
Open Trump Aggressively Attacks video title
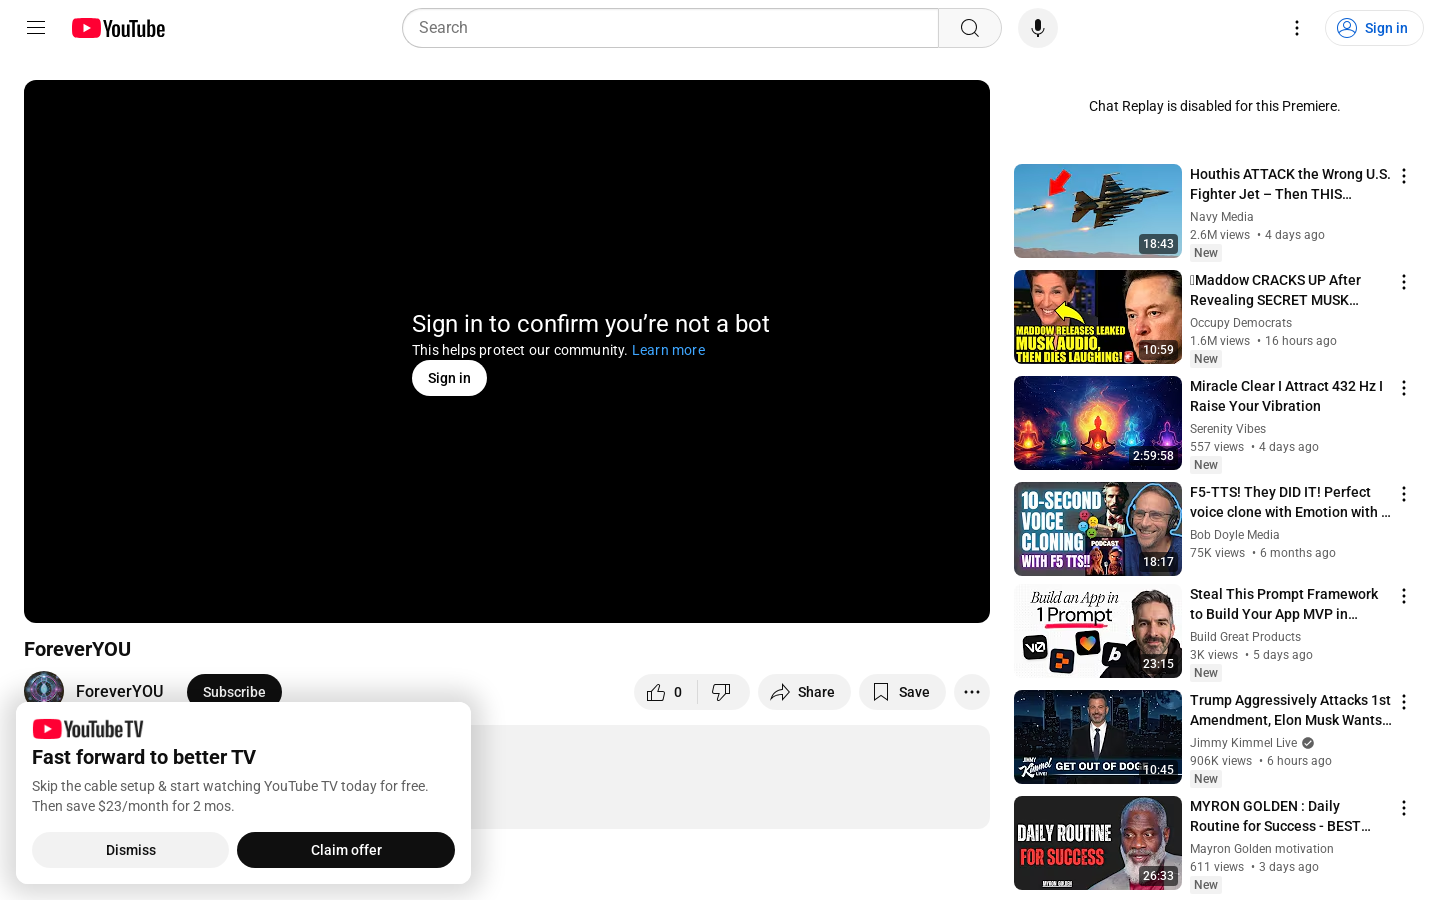point(1290,710)
